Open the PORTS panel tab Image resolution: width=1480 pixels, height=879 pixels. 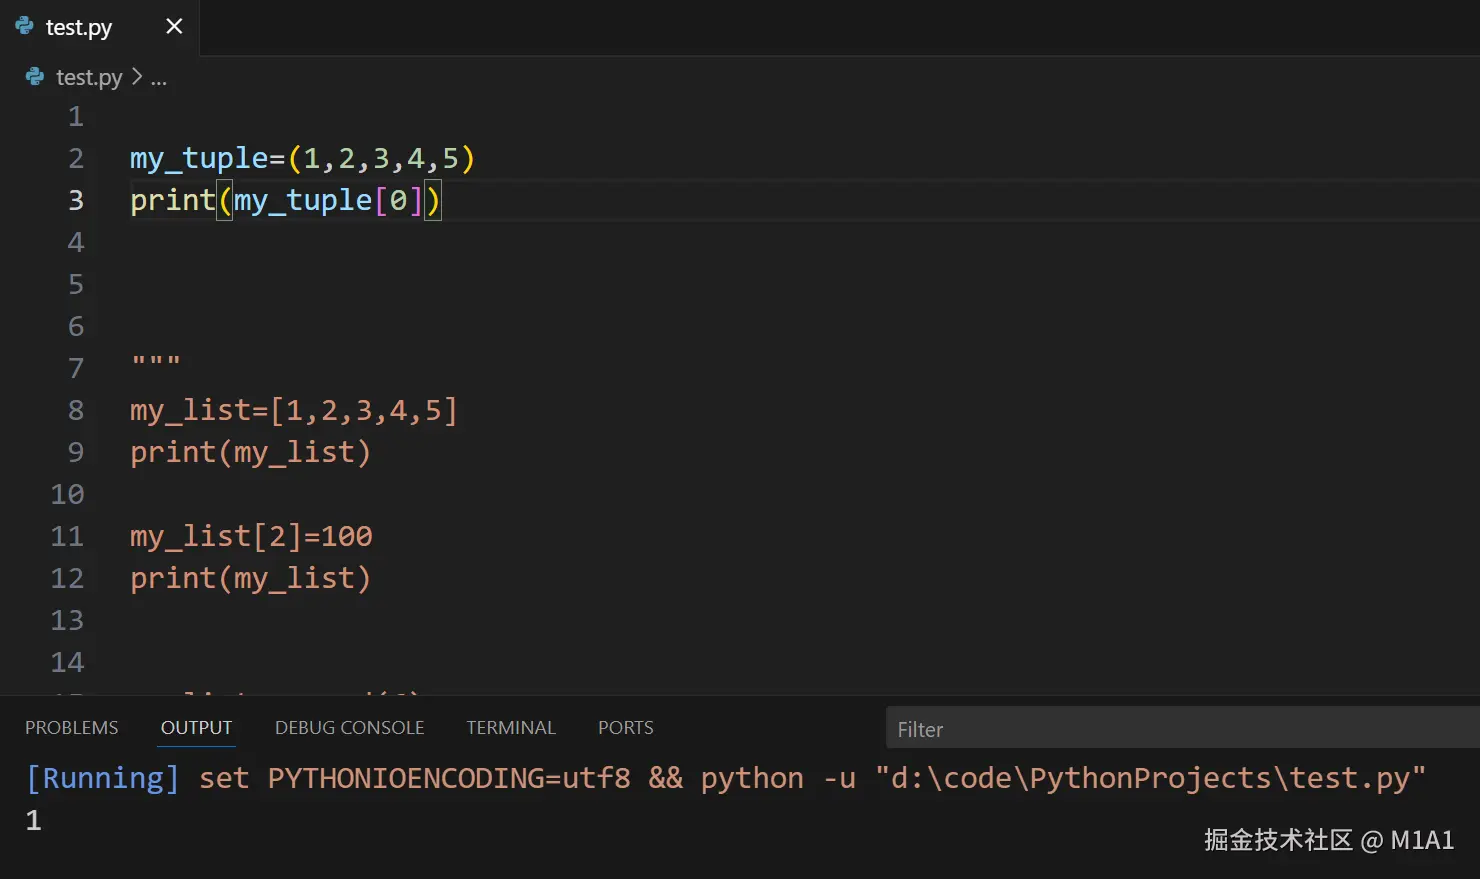point(625,728)
